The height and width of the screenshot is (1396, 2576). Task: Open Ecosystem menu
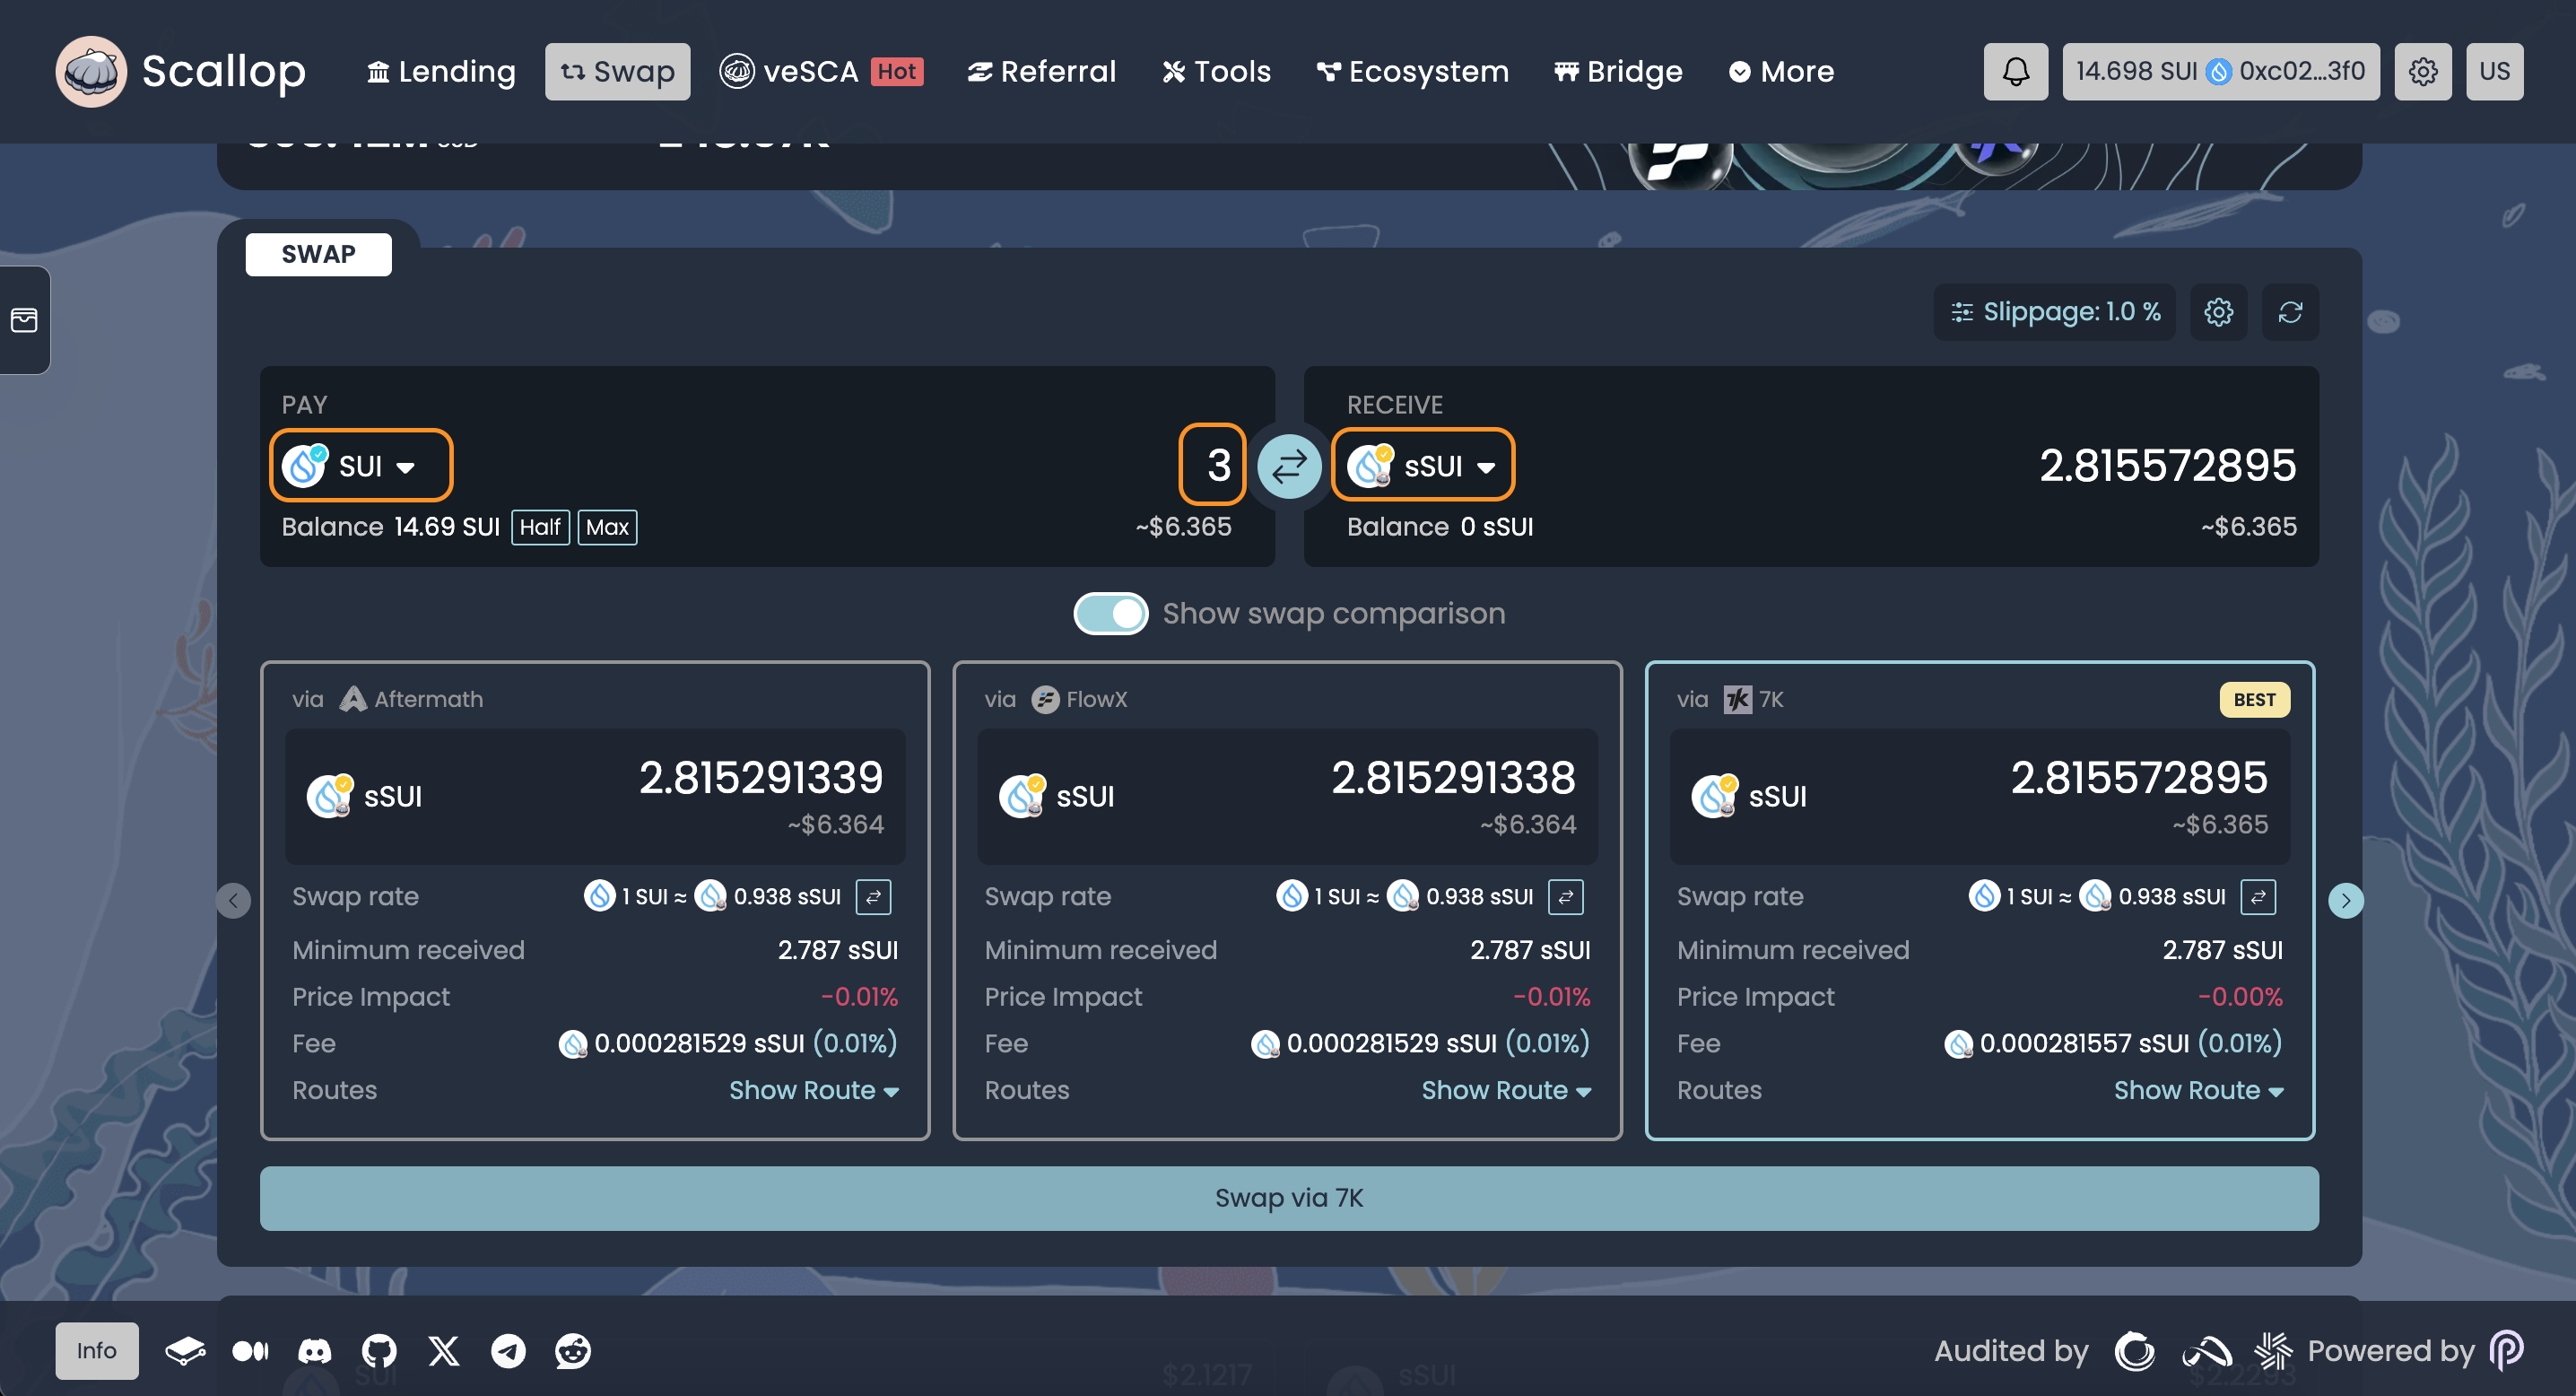[1412, 71]
